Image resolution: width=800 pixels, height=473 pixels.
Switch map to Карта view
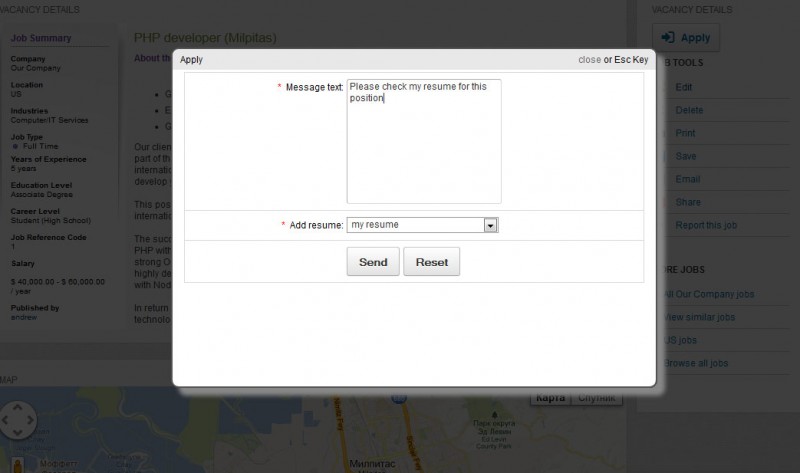pos(550,397)
